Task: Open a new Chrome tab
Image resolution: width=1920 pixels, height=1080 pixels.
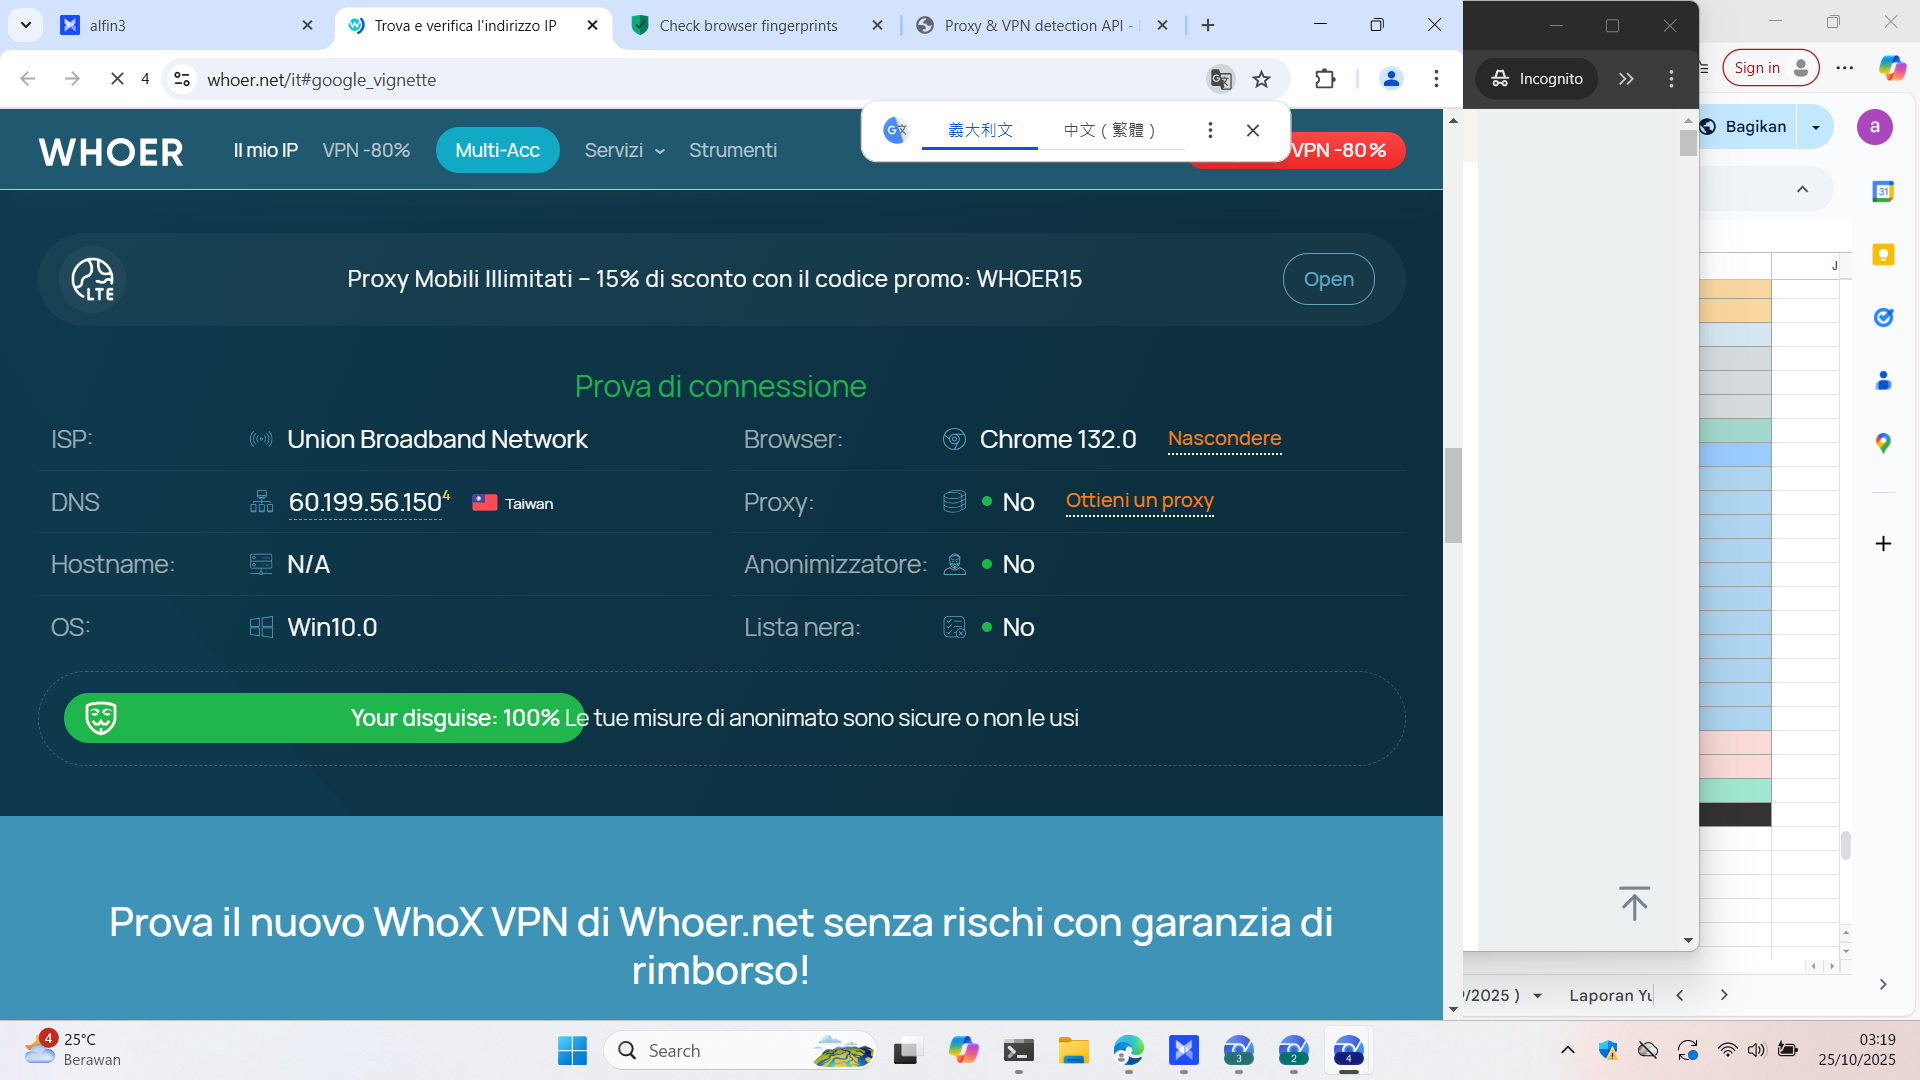Action: (x=1208, y=25)
